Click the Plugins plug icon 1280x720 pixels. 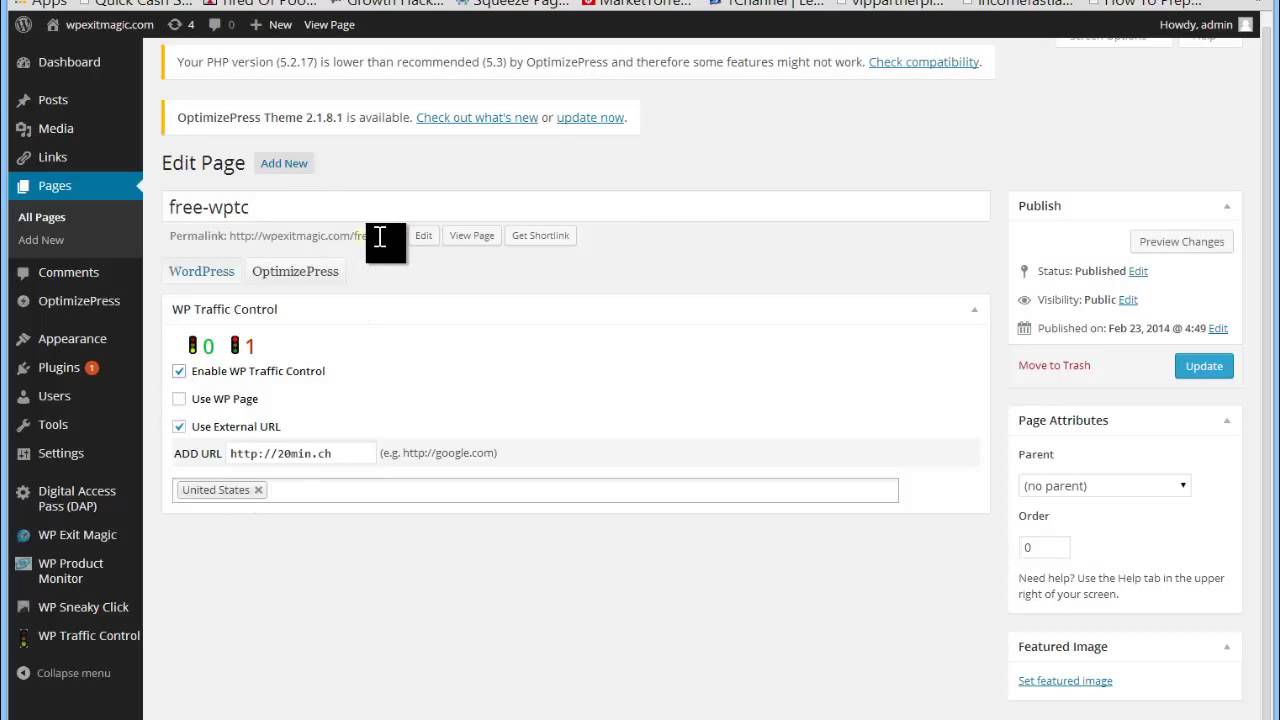[x=24, y=367]
